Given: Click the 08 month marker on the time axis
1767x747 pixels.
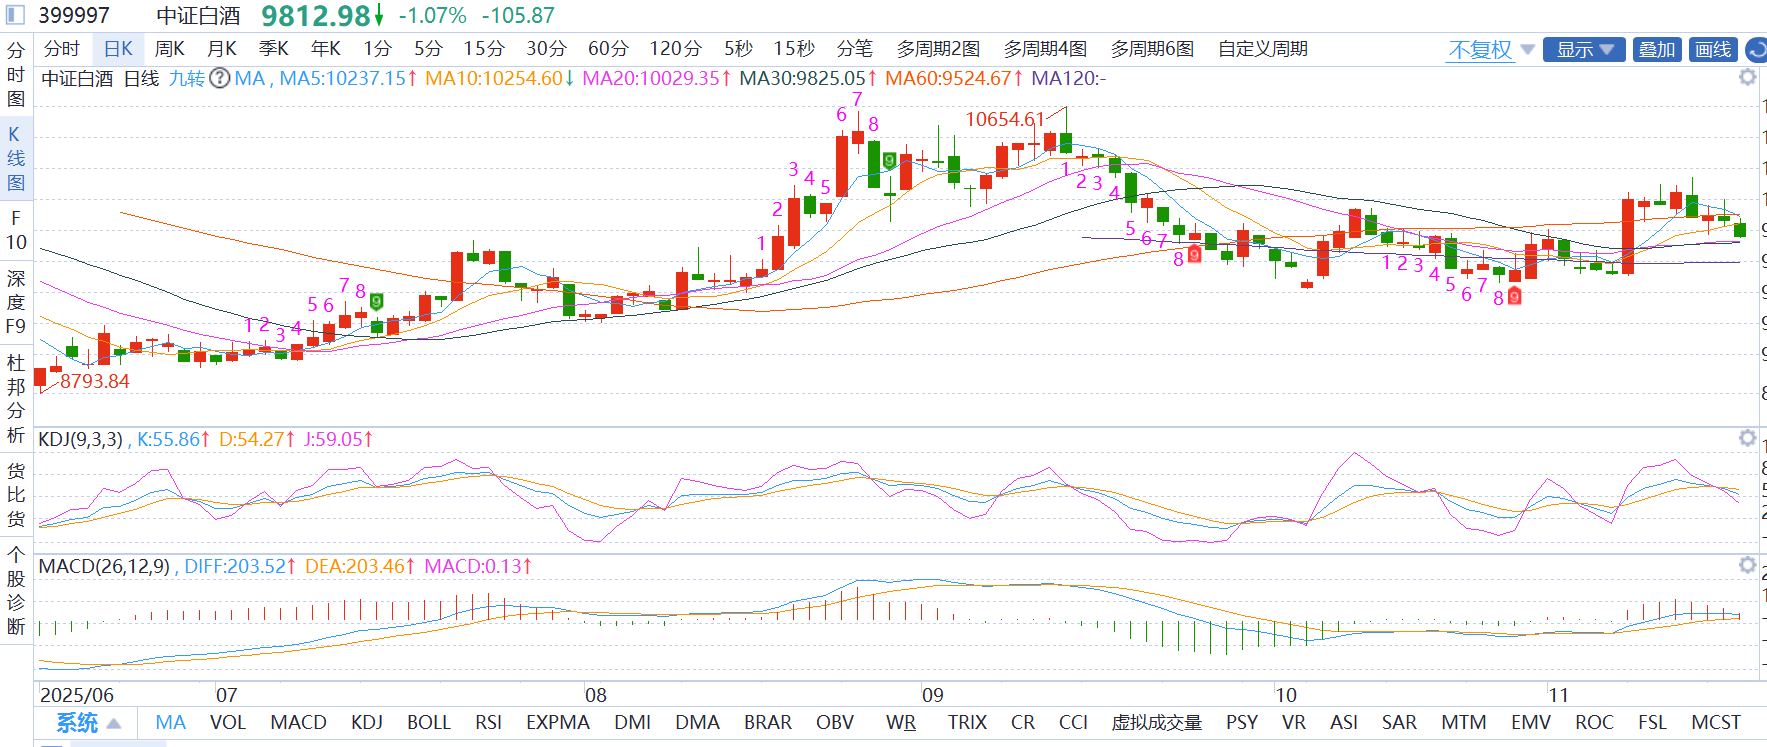Looking at the screenshot, I should click(x=596, y=695).
